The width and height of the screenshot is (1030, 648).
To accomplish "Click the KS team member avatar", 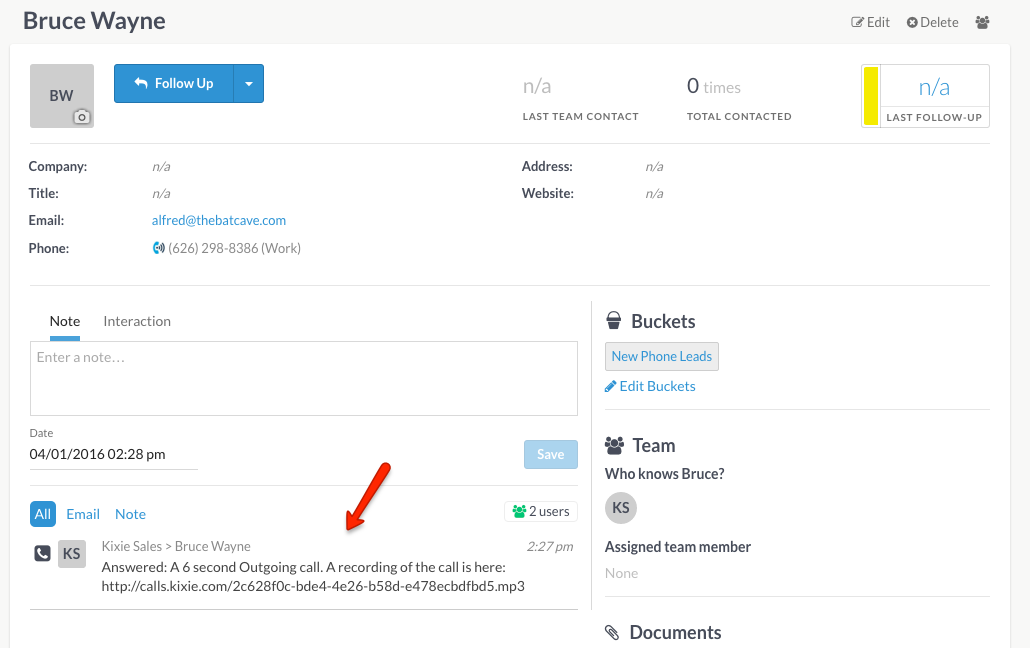I will 621,508.
